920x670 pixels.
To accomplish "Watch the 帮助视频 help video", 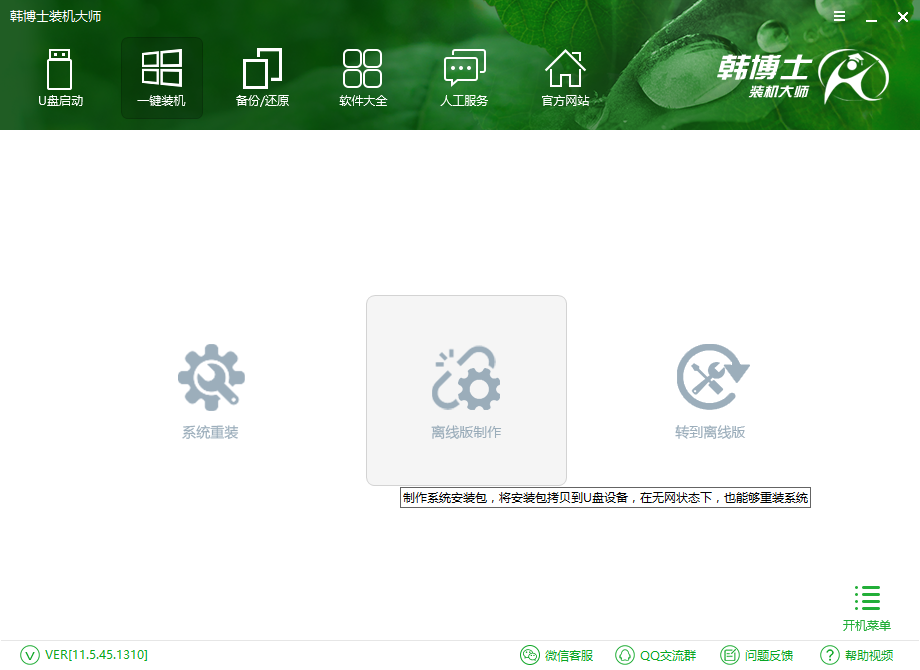I will [855, 655].
